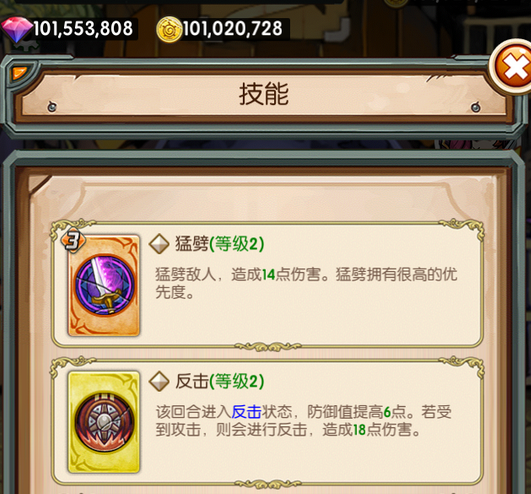Select the 猛劈 sword skill card
The image size is (531, 494).
tap(104, 285)
